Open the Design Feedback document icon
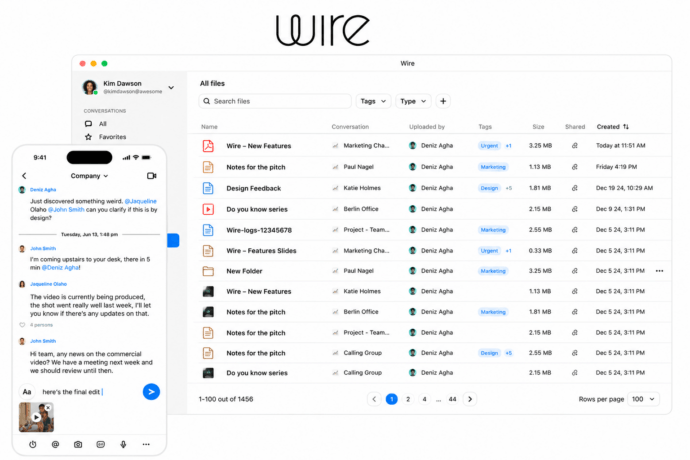This screenshot has width=690, height=460. (208, 188)
